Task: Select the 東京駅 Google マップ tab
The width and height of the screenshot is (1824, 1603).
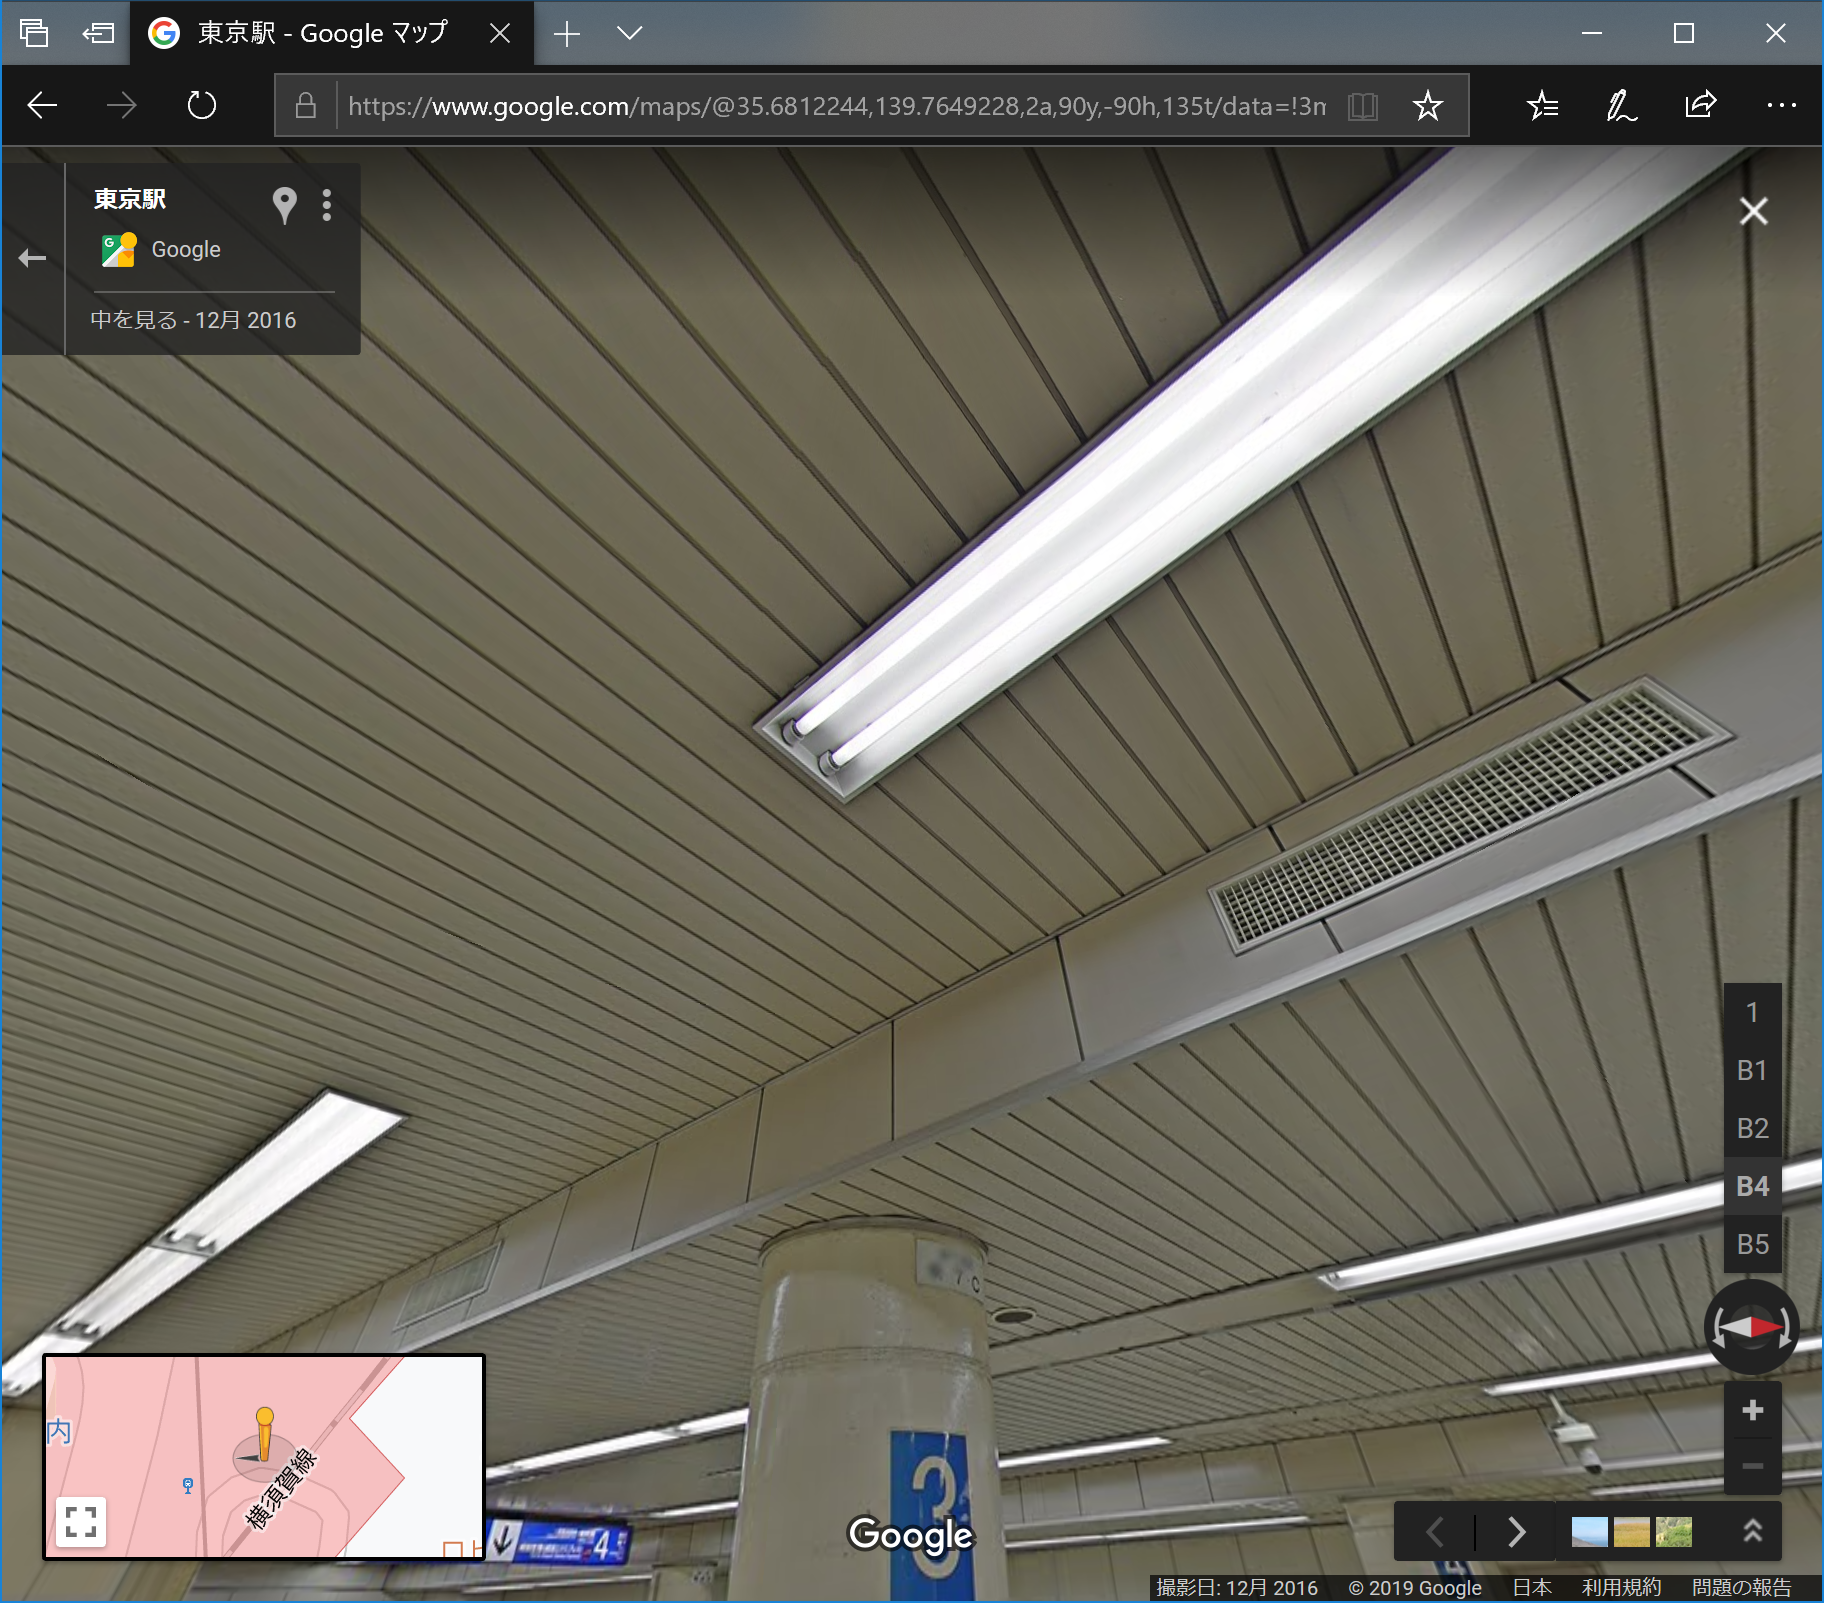Action: click(320, 33)
